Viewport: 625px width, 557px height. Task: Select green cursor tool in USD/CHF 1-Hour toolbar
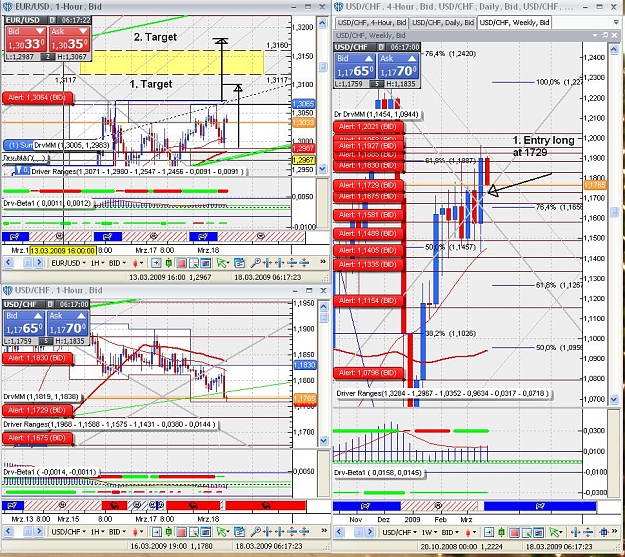pyautogui.click(x=222, y=532)
